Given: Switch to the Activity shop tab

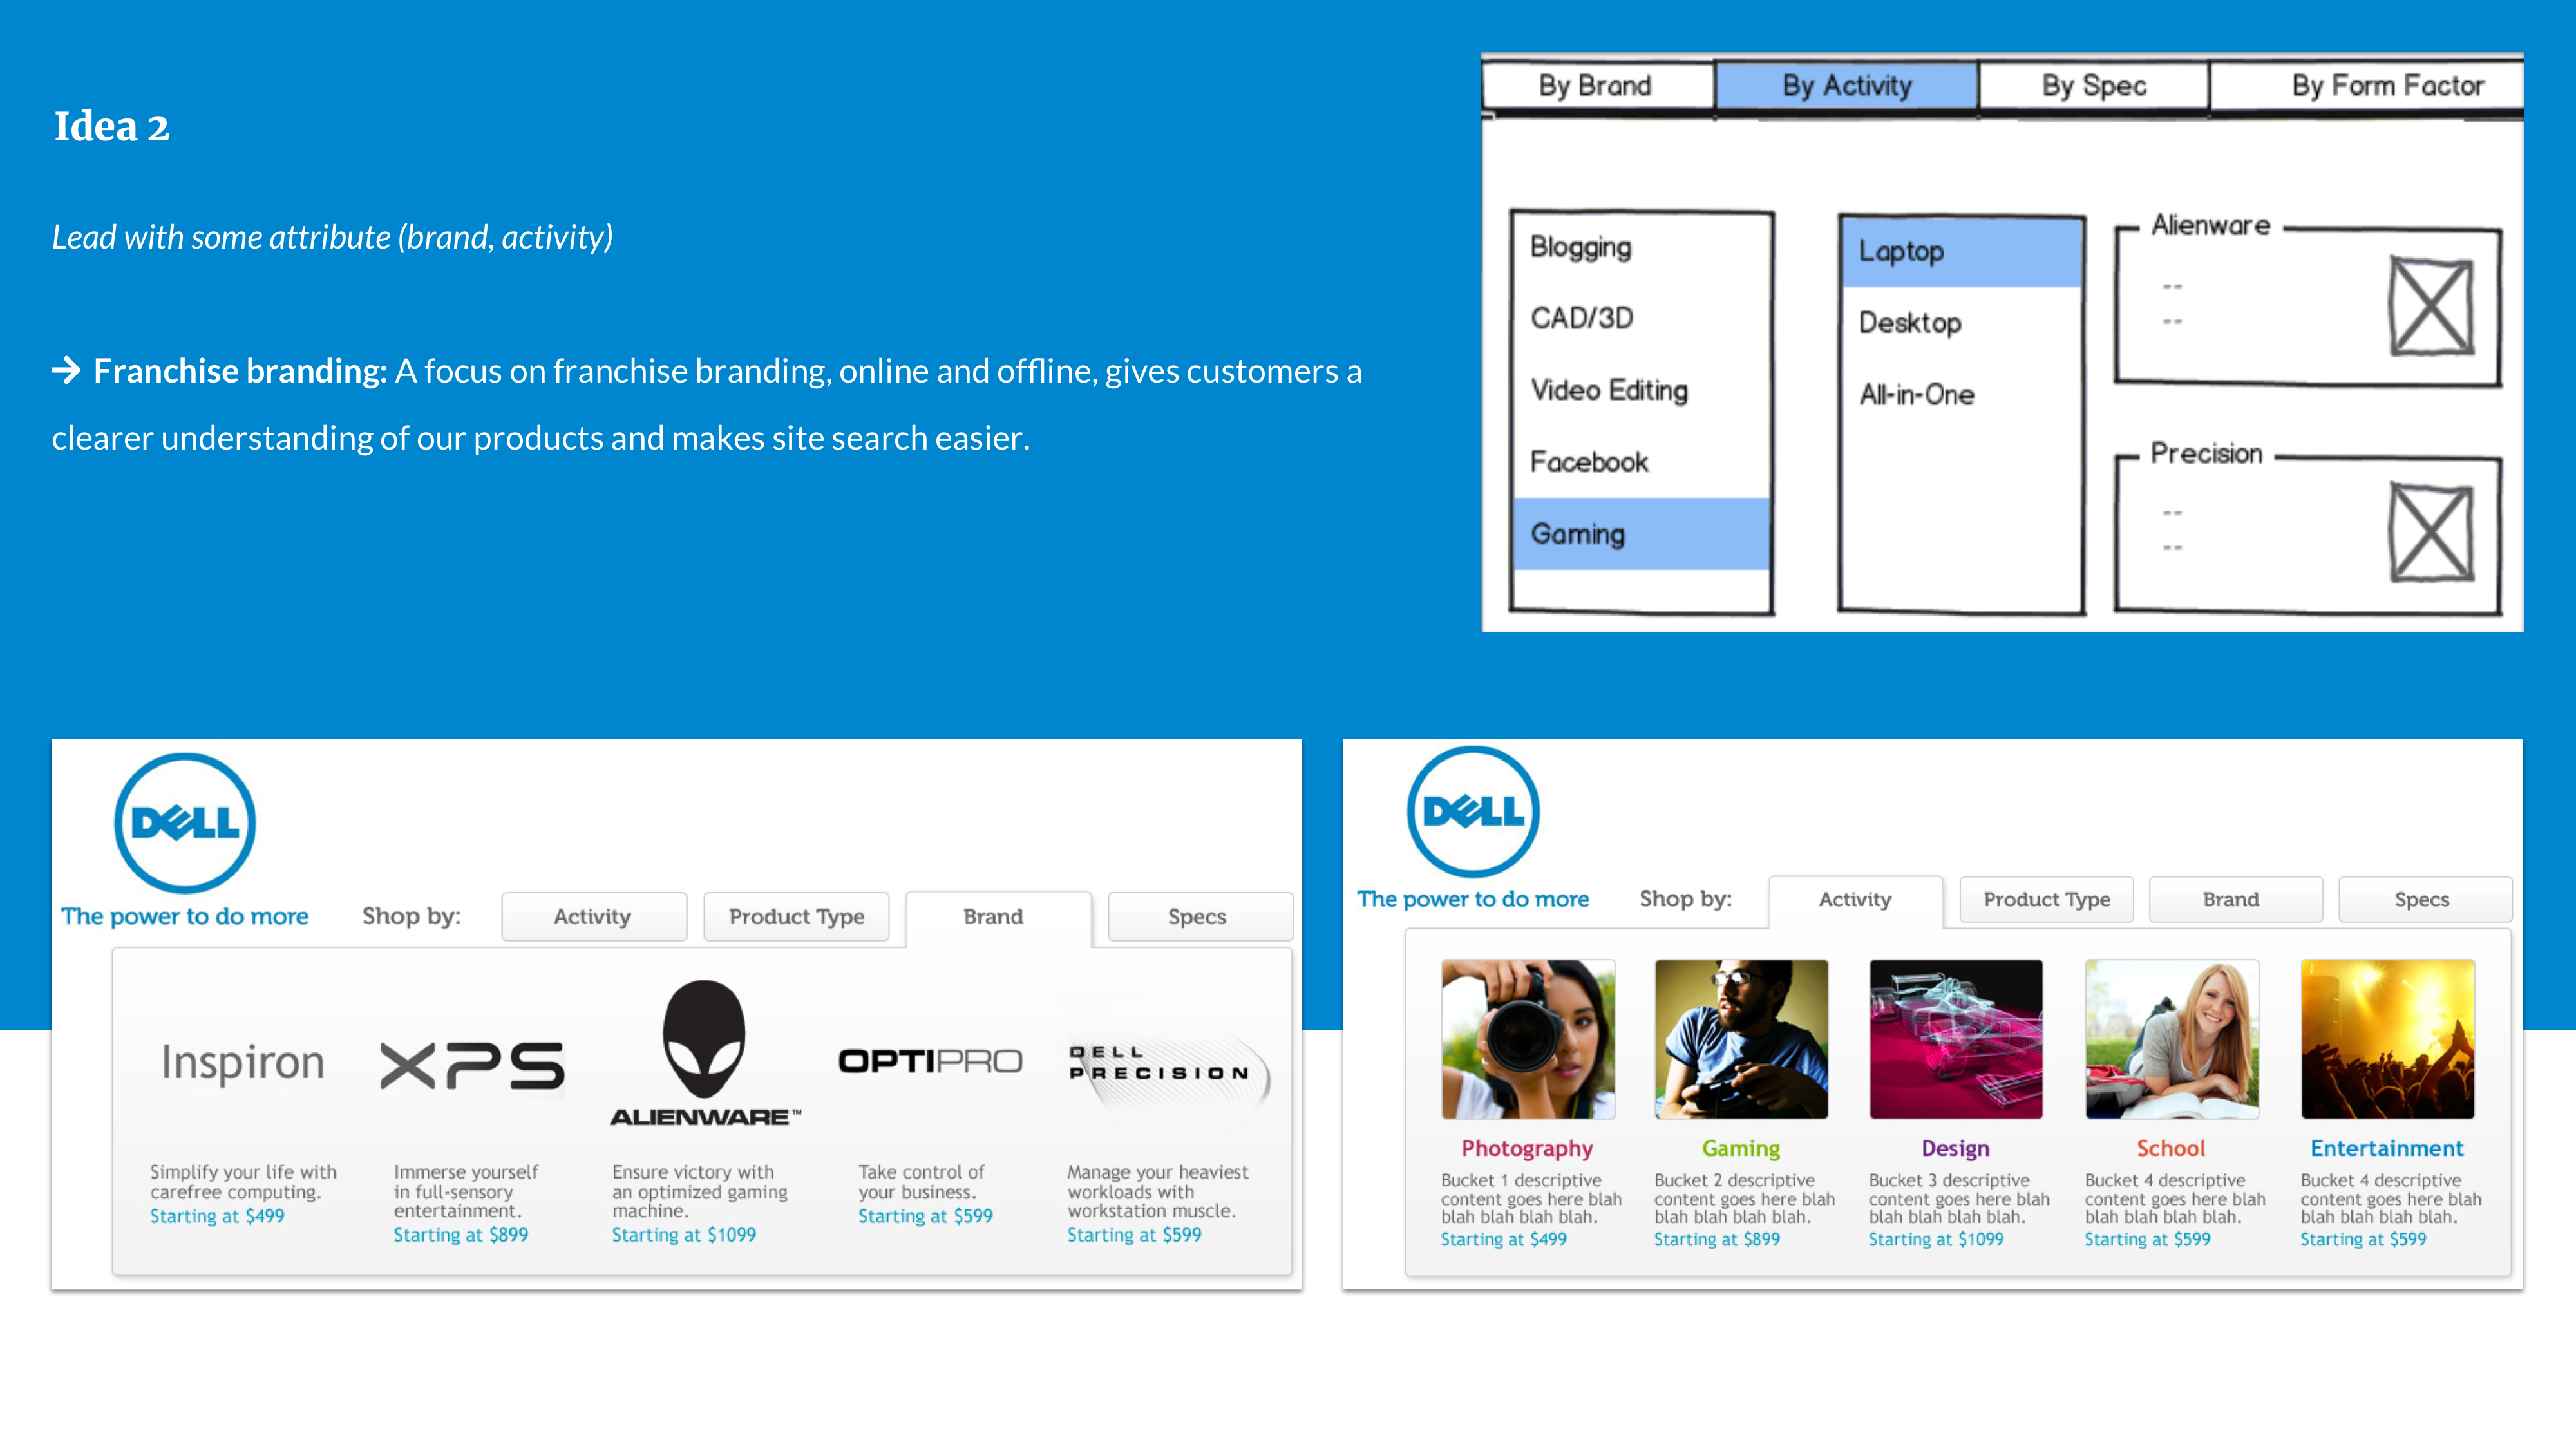Looking at the screenshot, I should [x=1855, y=899].
